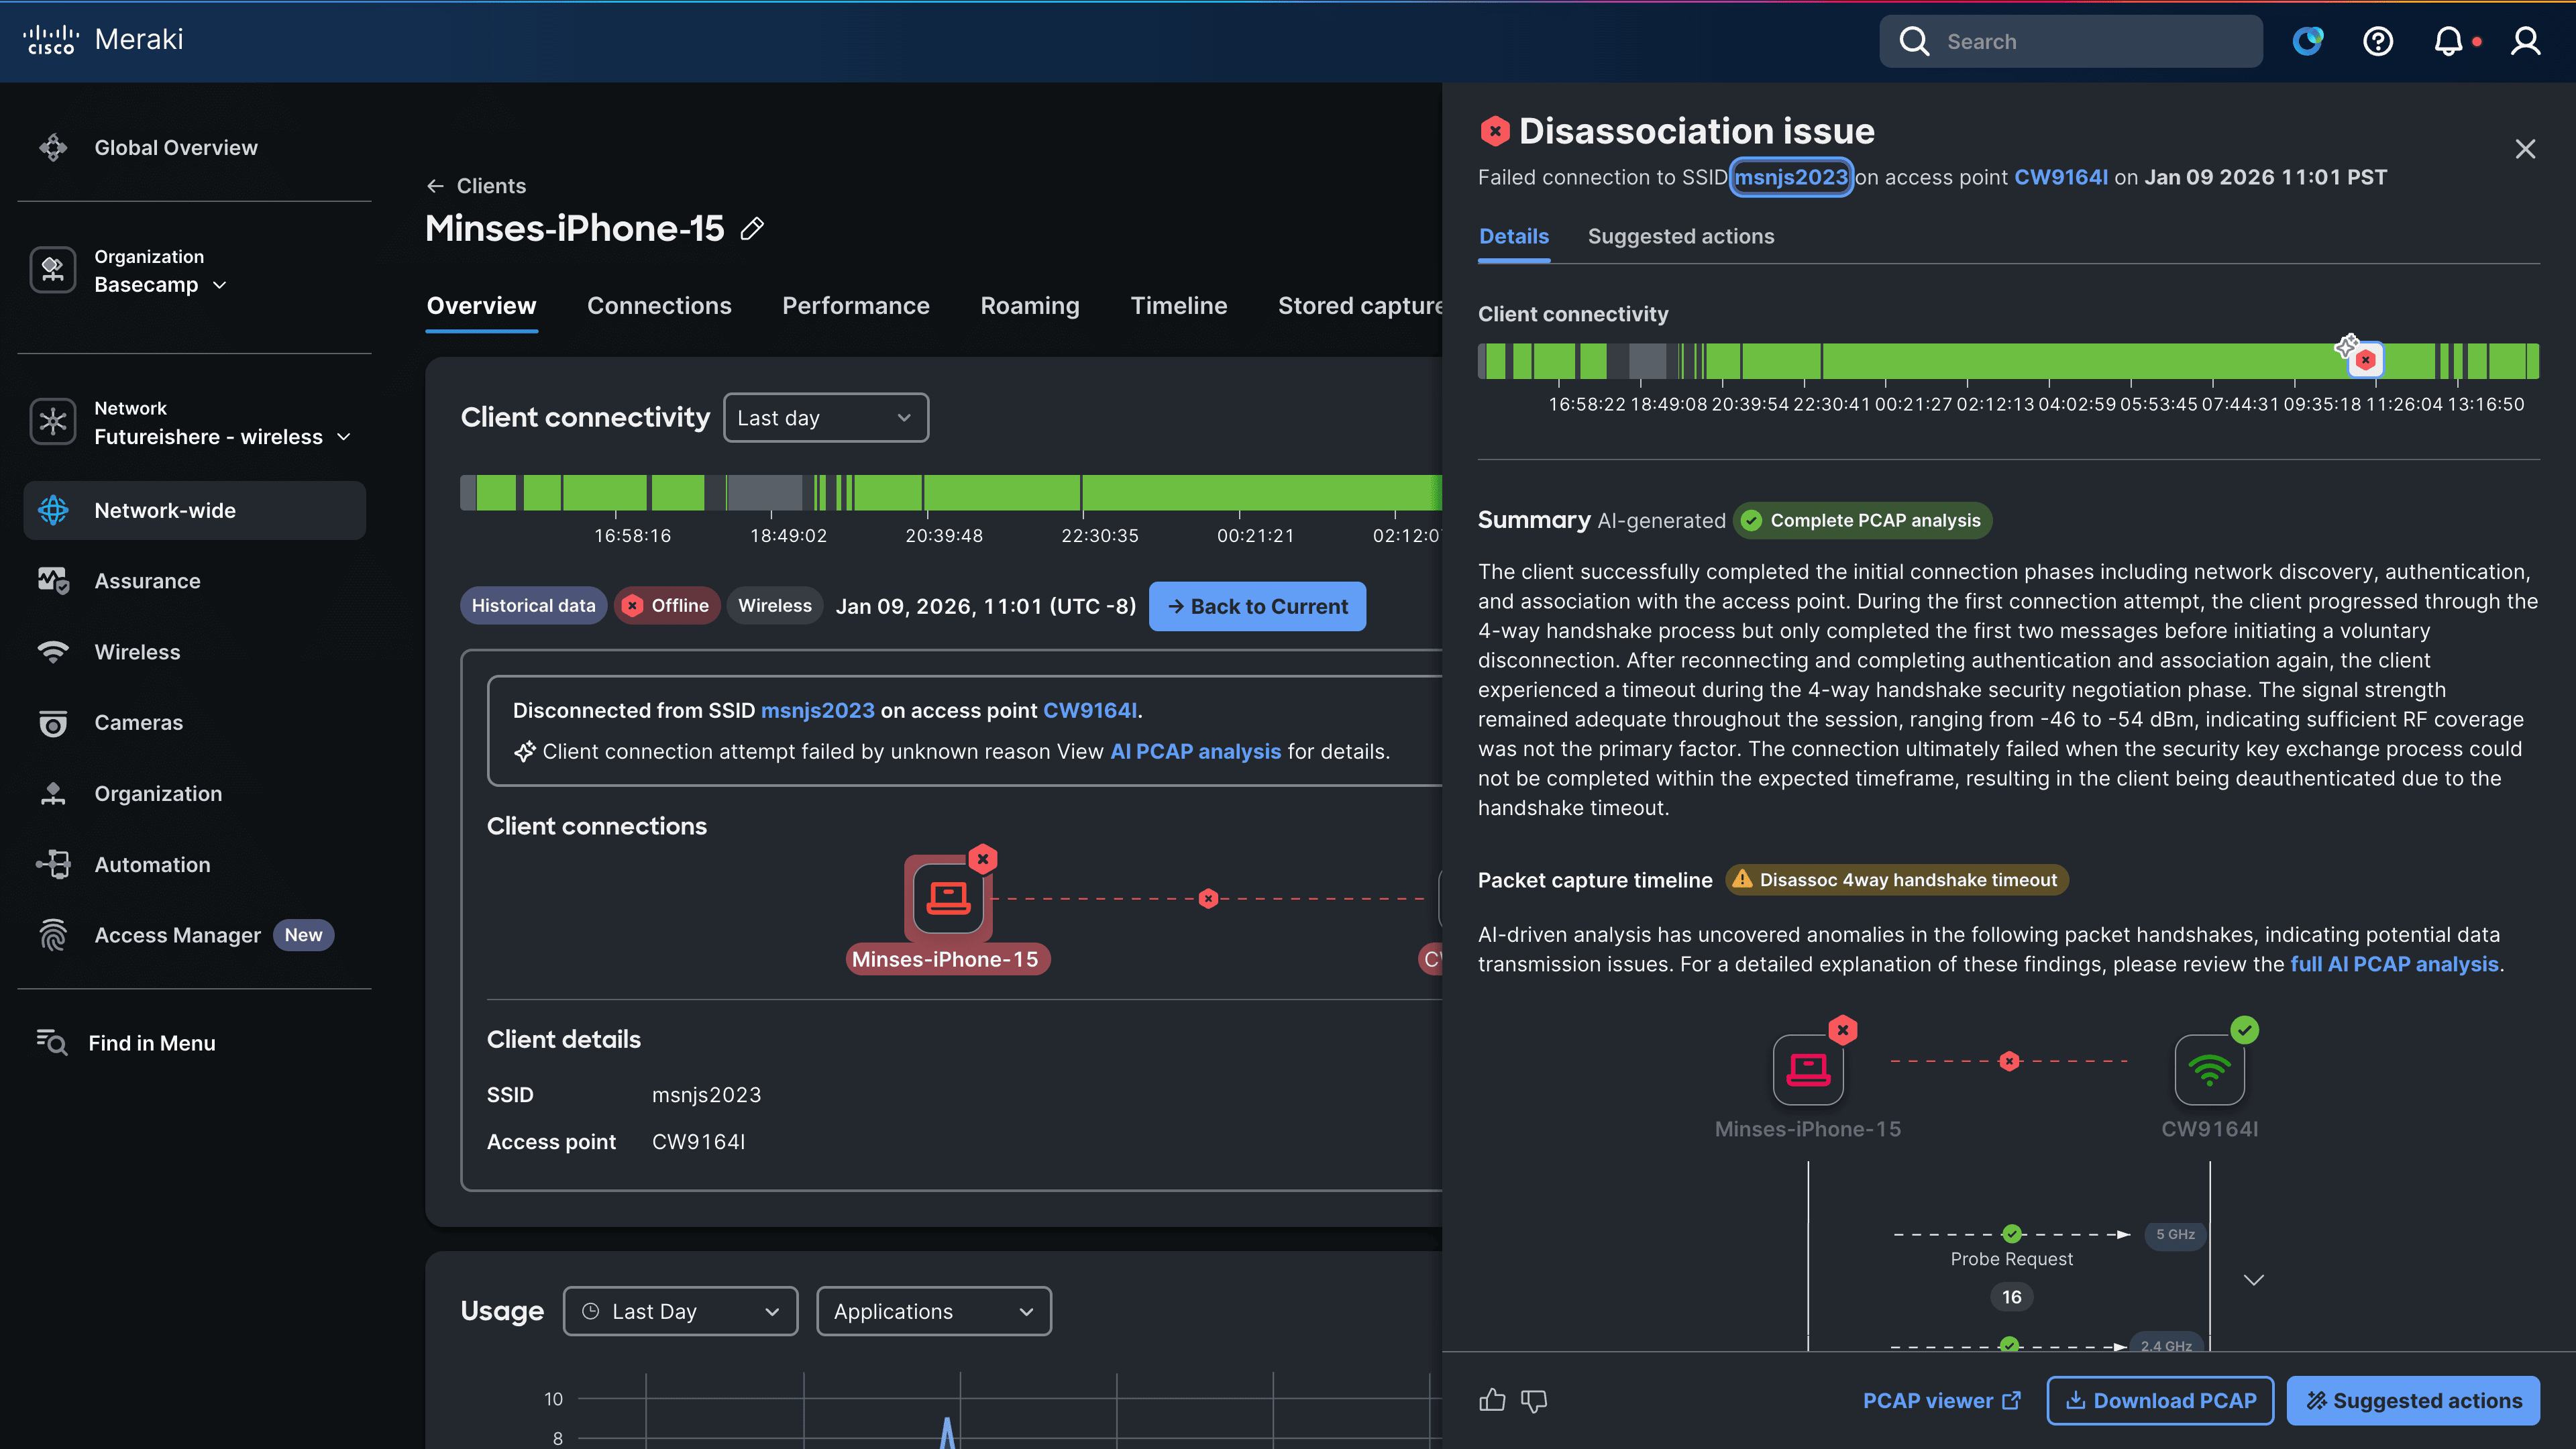Select the Wireless section in the sidebar
This screenshot has width=2576, height=1449.
(137, 652)
